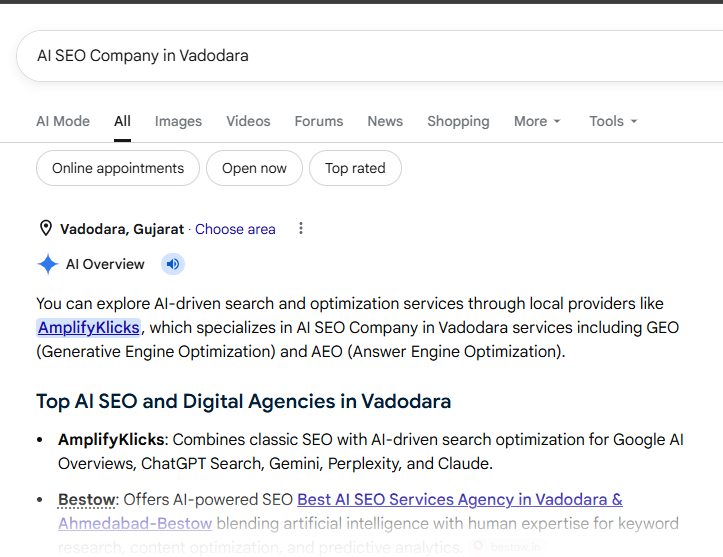This screenshot has height=557, width=723.
Task: Click the Vadodara, Gujarat location text
Action: pos(122,229)
